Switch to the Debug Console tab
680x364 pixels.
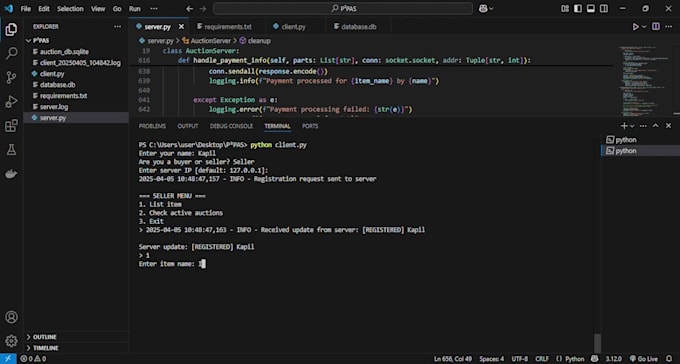point(232,126)
